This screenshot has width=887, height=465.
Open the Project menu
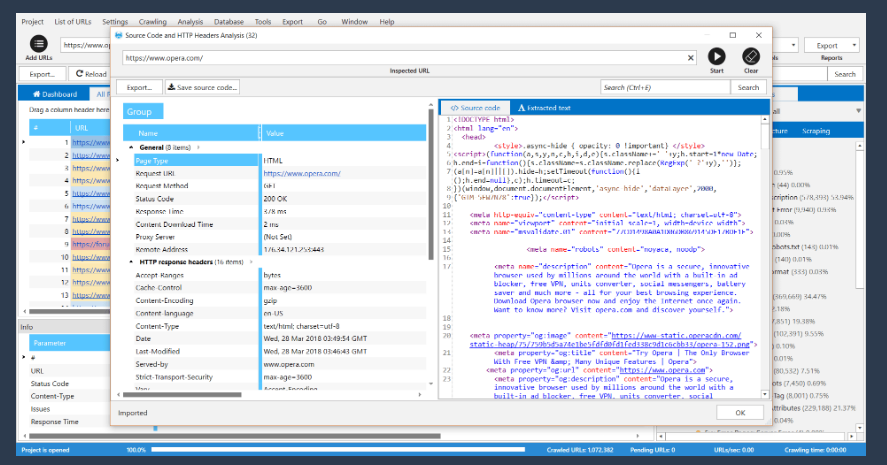[32, 21]
